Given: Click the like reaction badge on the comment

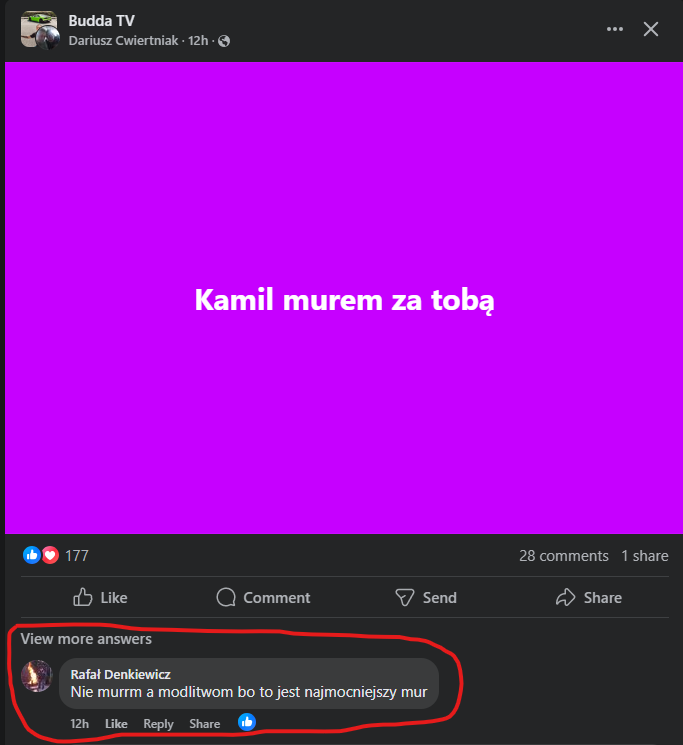Looking at the screenshot, I should tap(247, 721).
